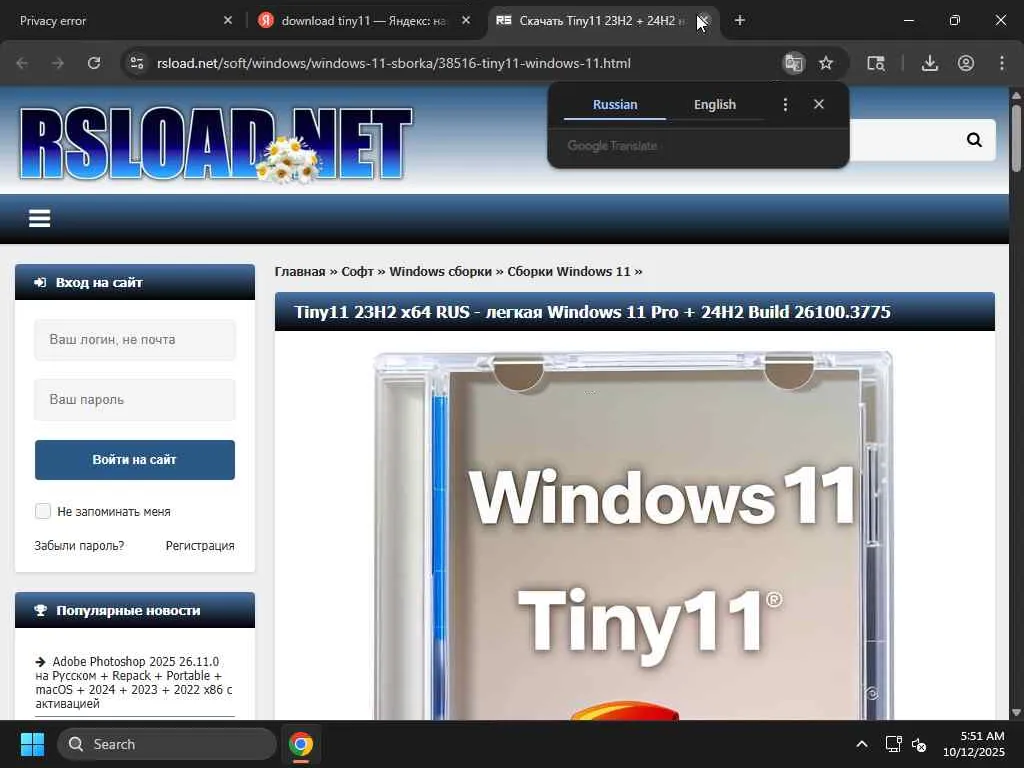Open a new browser tab
The height and width of the screenshot is (768, 1024).
[x=739, y=21]
